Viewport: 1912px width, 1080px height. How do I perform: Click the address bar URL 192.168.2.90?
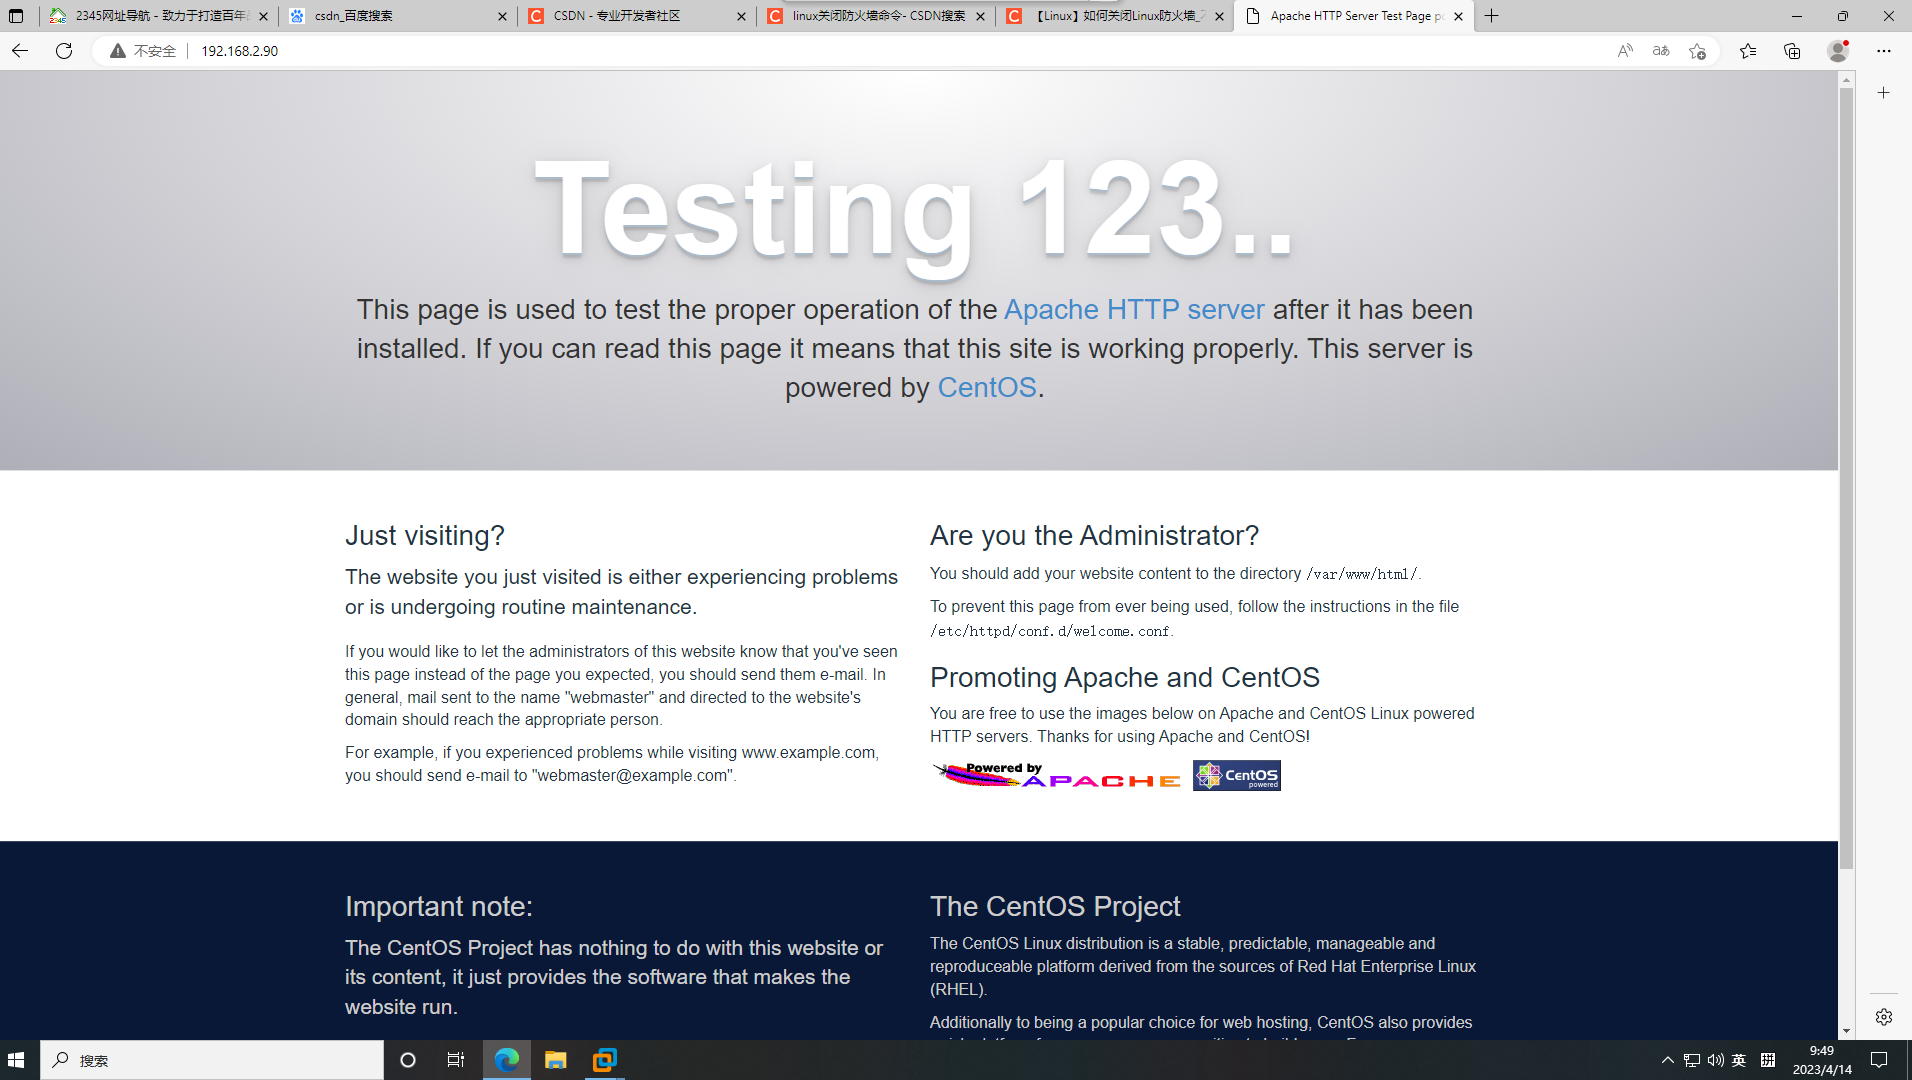[x=240, y=51]
